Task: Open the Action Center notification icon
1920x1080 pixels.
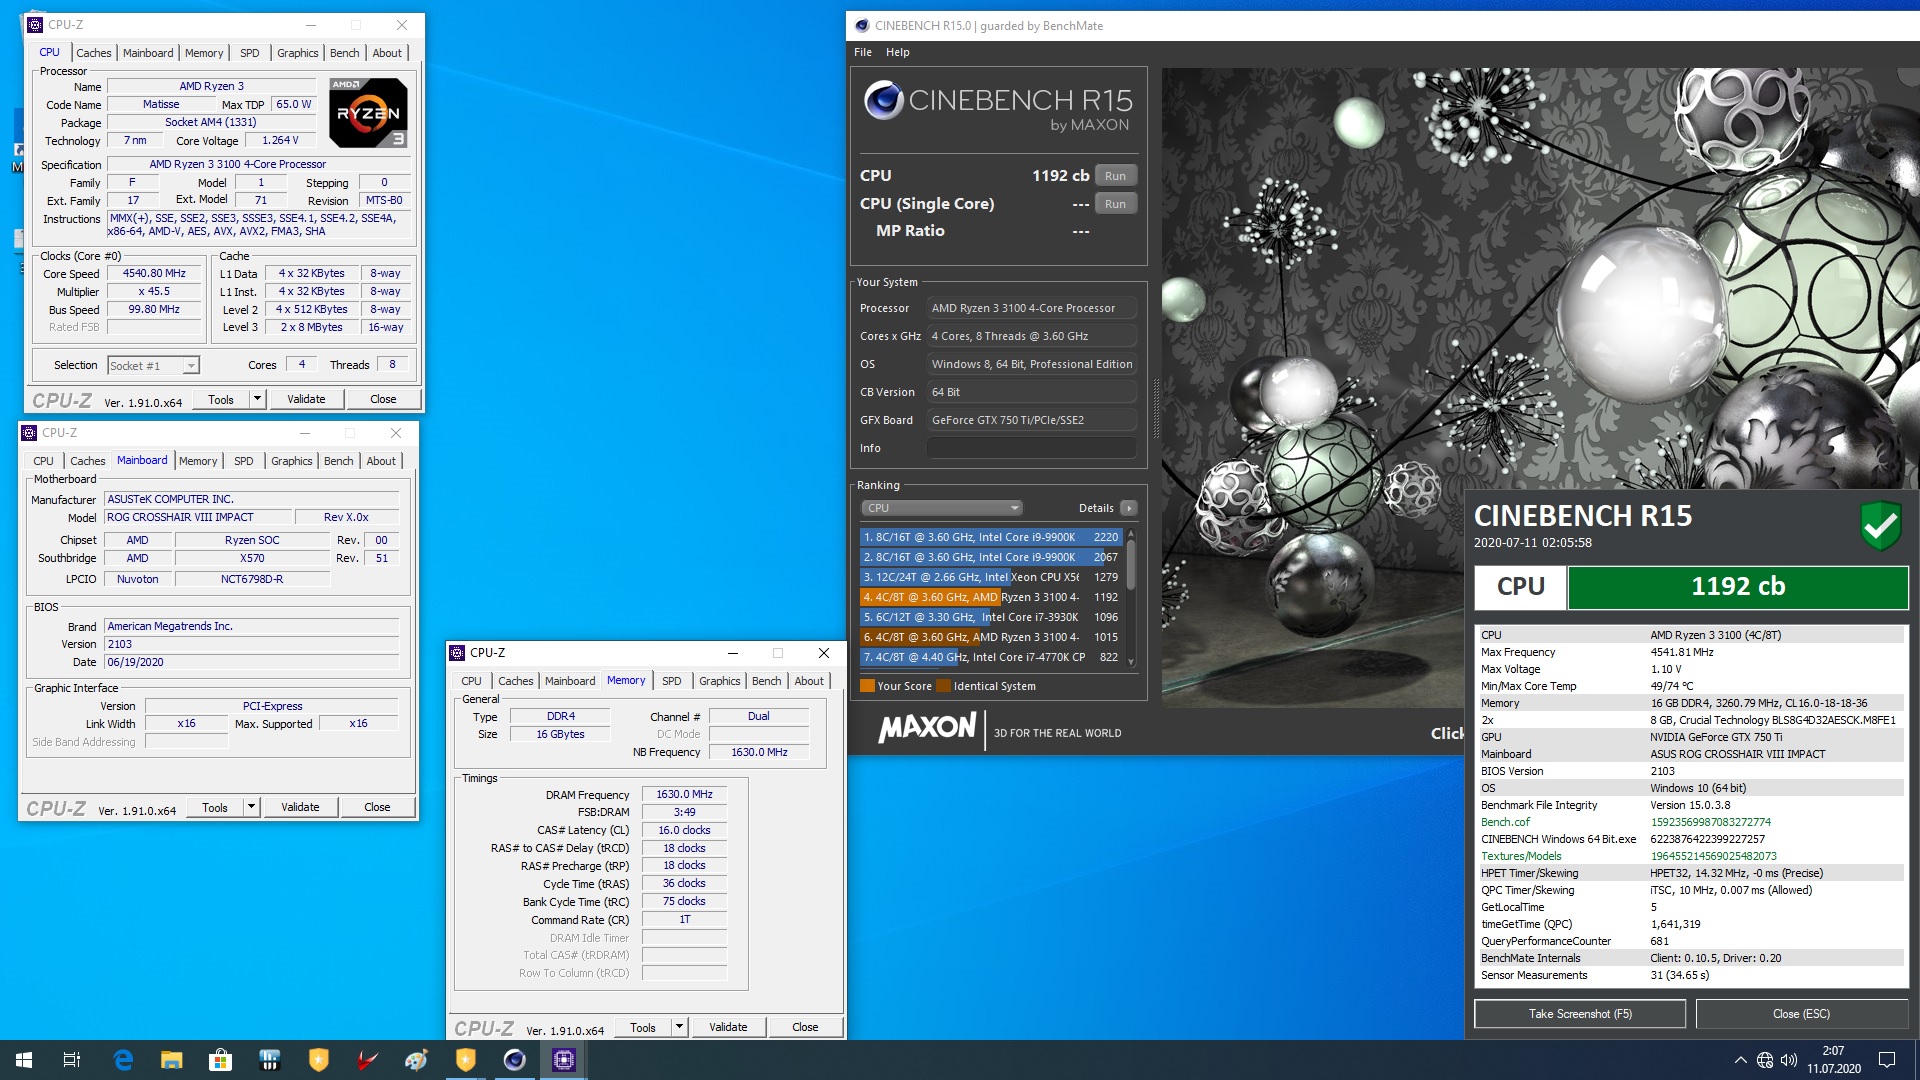Action: tap(1887, 1060)
